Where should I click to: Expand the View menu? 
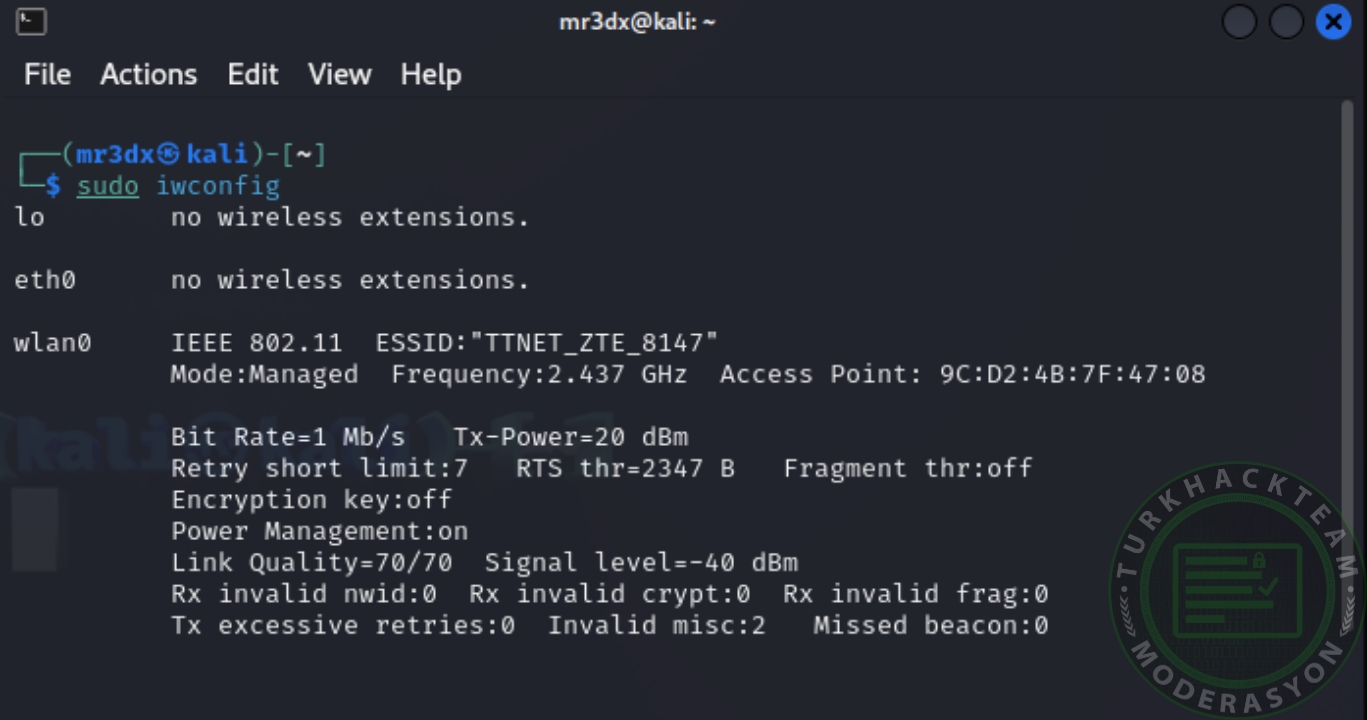tap(339, 75)
